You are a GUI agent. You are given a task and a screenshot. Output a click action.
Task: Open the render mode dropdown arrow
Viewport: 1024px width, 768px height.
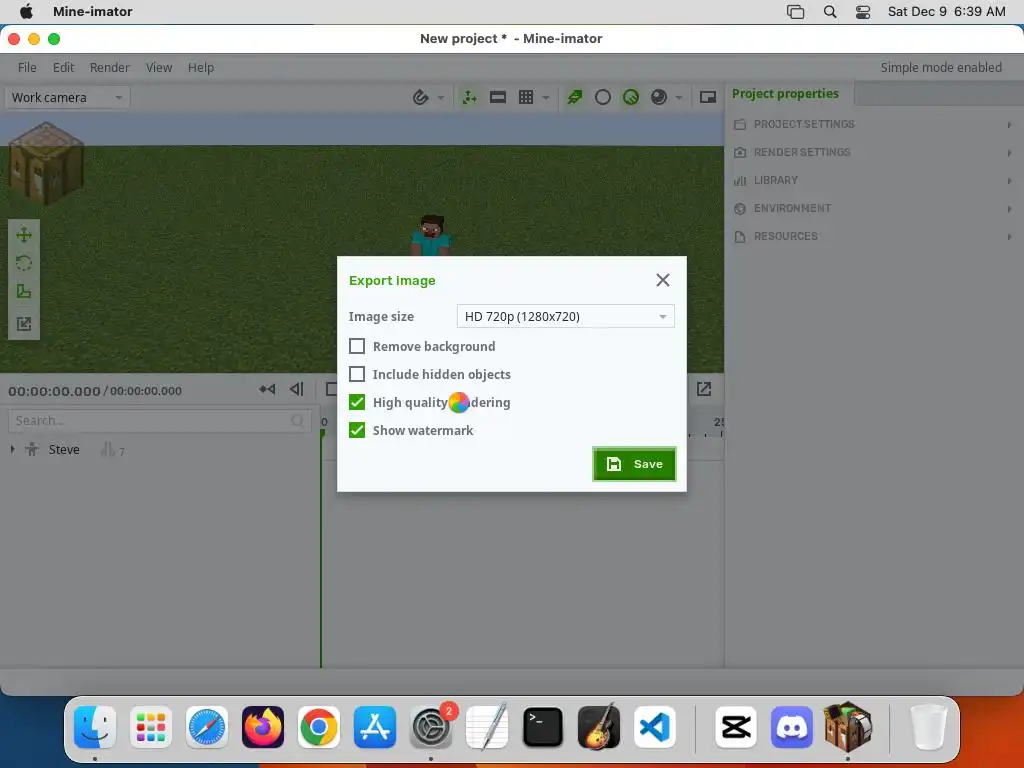click(x=679, y=97)
